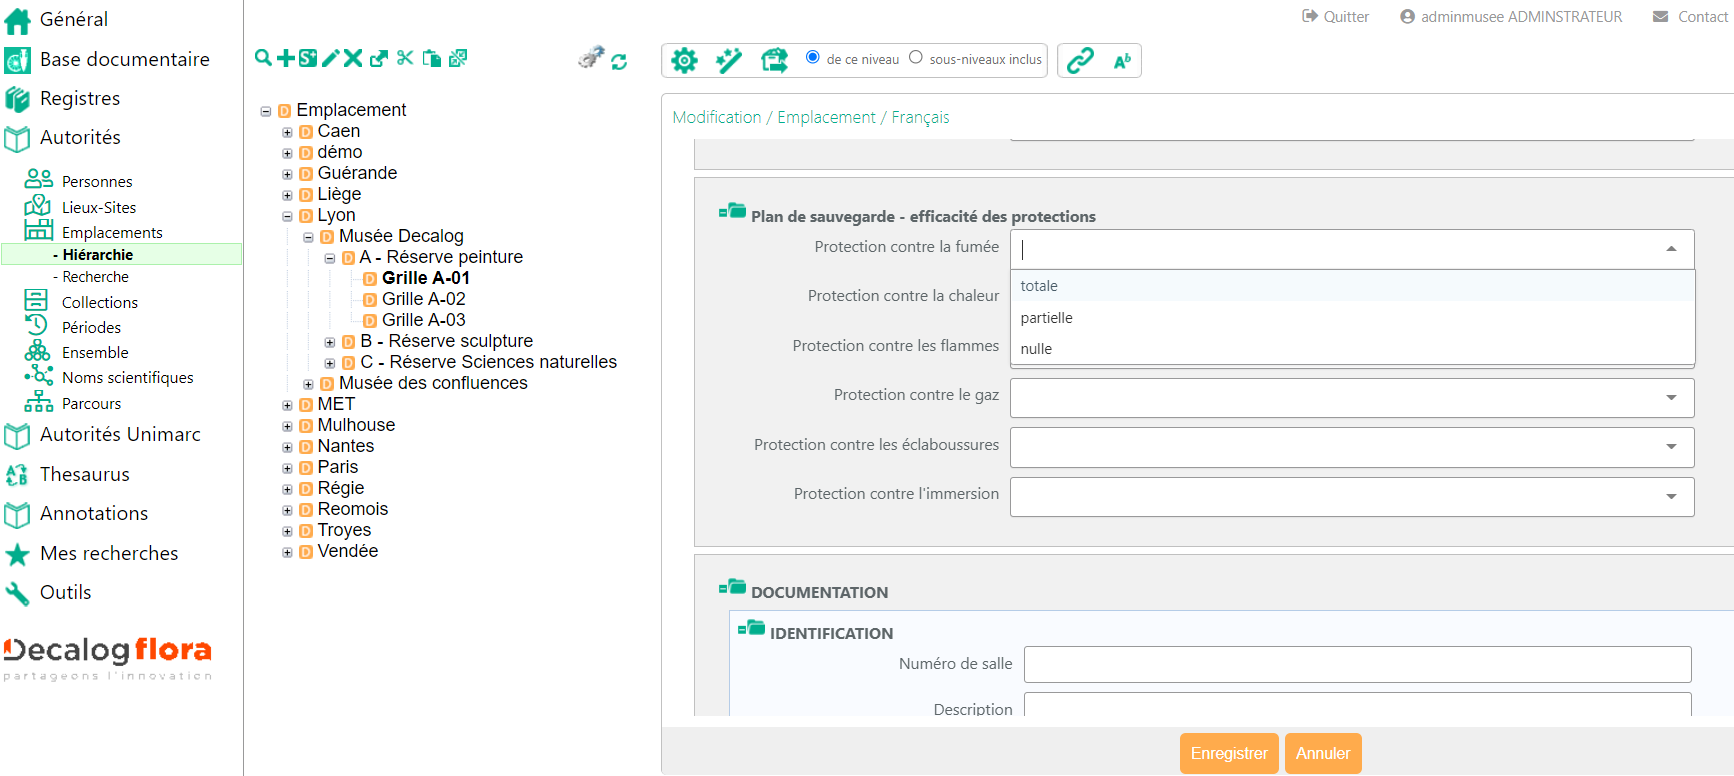Click the green plus add icon
1734x776 pixels.
coord(286,58)
